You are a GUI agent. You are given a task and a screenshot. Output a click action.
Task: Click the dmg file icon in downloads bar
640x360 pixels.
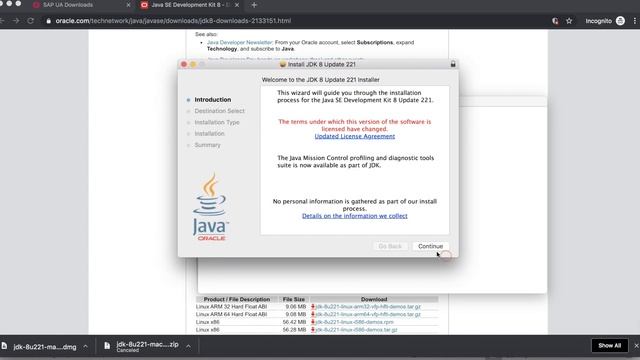pos(4,346)
